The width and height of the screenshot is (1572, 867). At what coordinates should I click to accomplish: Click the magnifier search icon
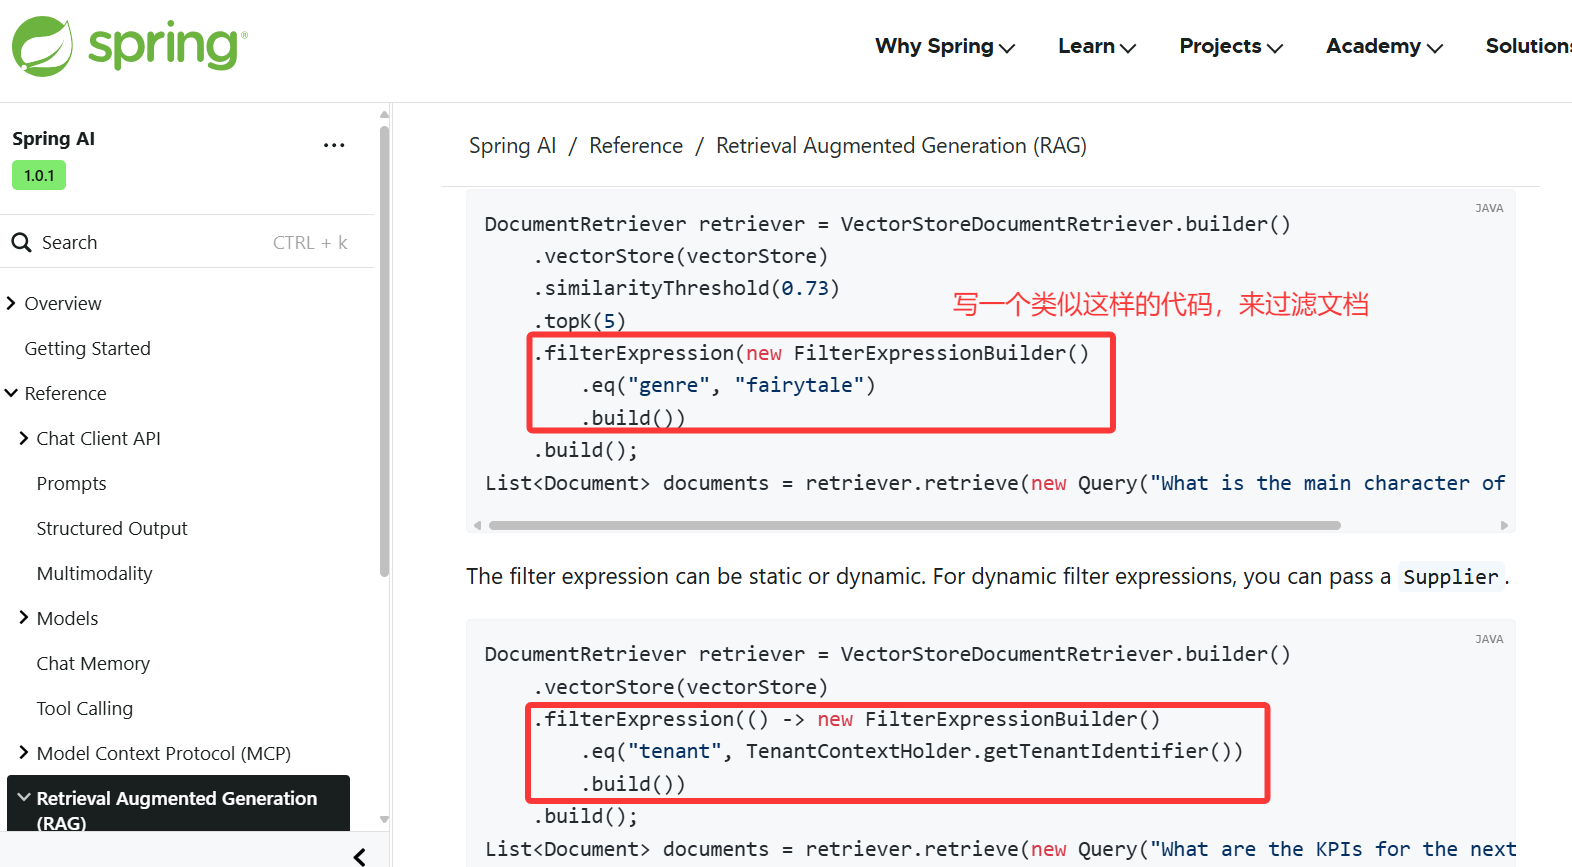coord(21,242)
